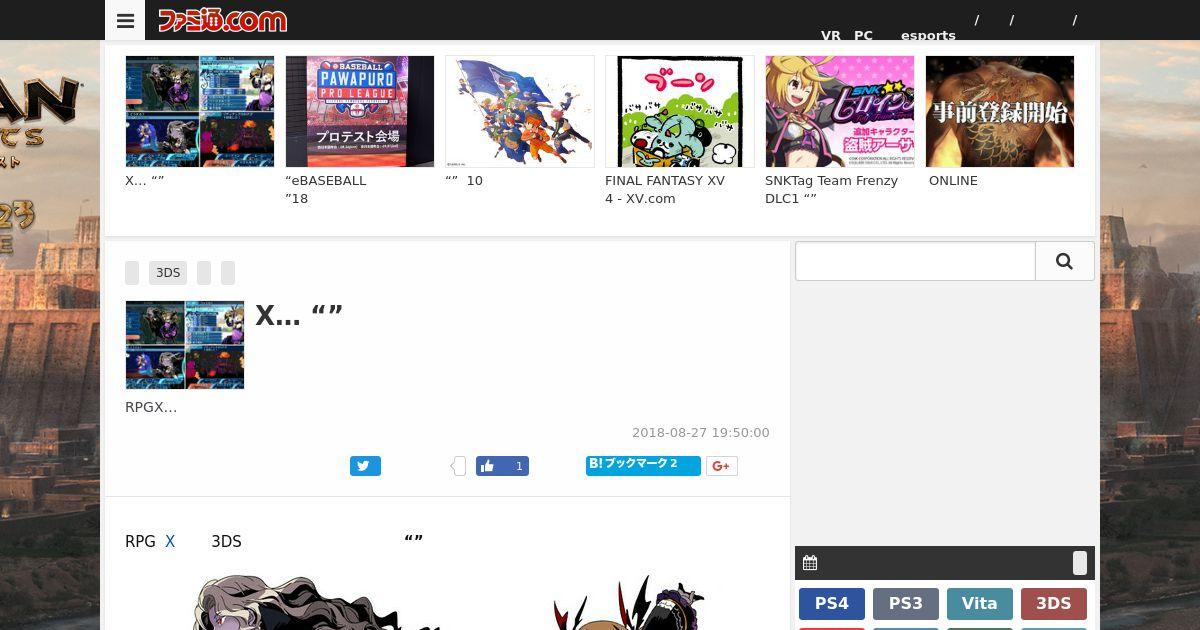Viewport: 1200px width, 630px height.
Task: Select the PS4 platform button
Action: (x=832, y=604)
